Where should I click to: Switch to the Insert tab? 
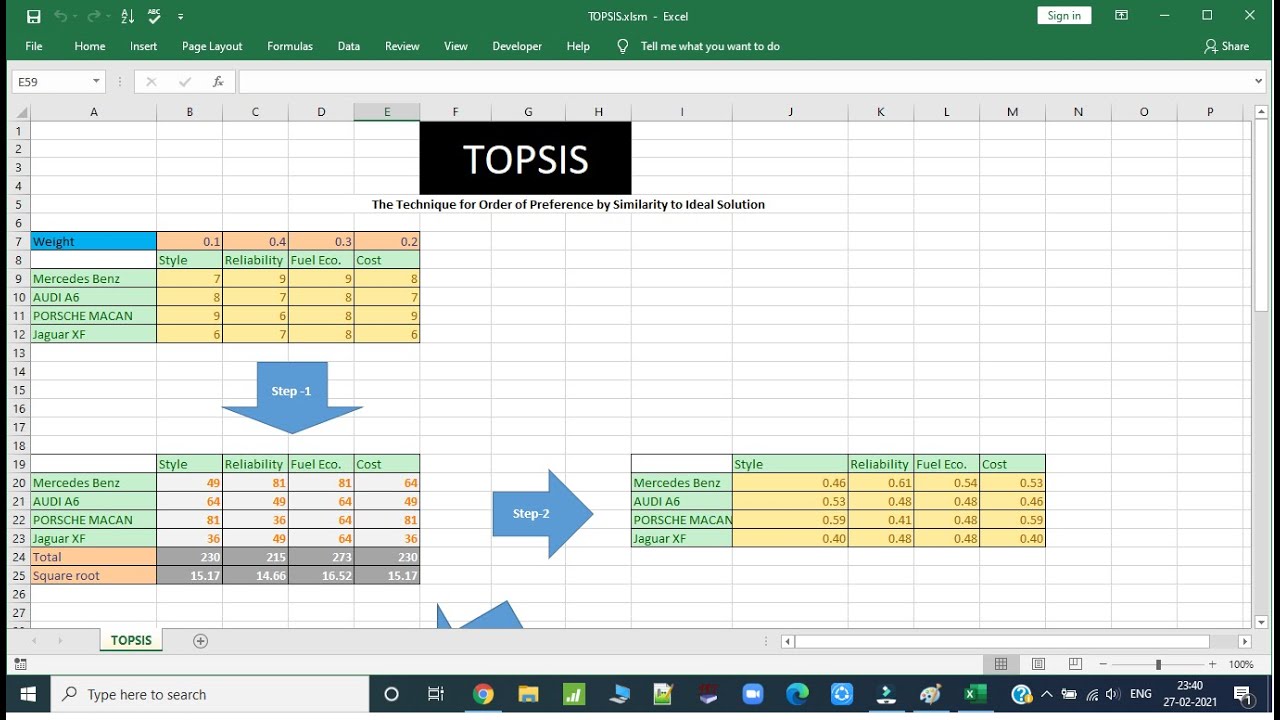click(x=143, y=46)
